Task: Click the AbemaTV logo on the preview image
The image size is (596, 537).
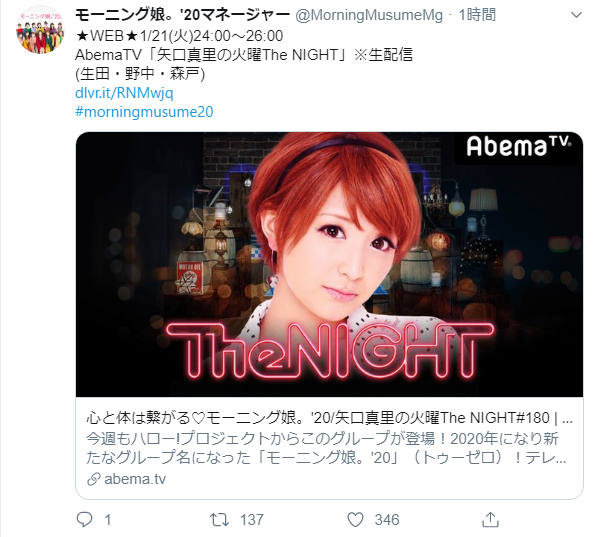Action: pyautogui.click(x=518, y=146)
